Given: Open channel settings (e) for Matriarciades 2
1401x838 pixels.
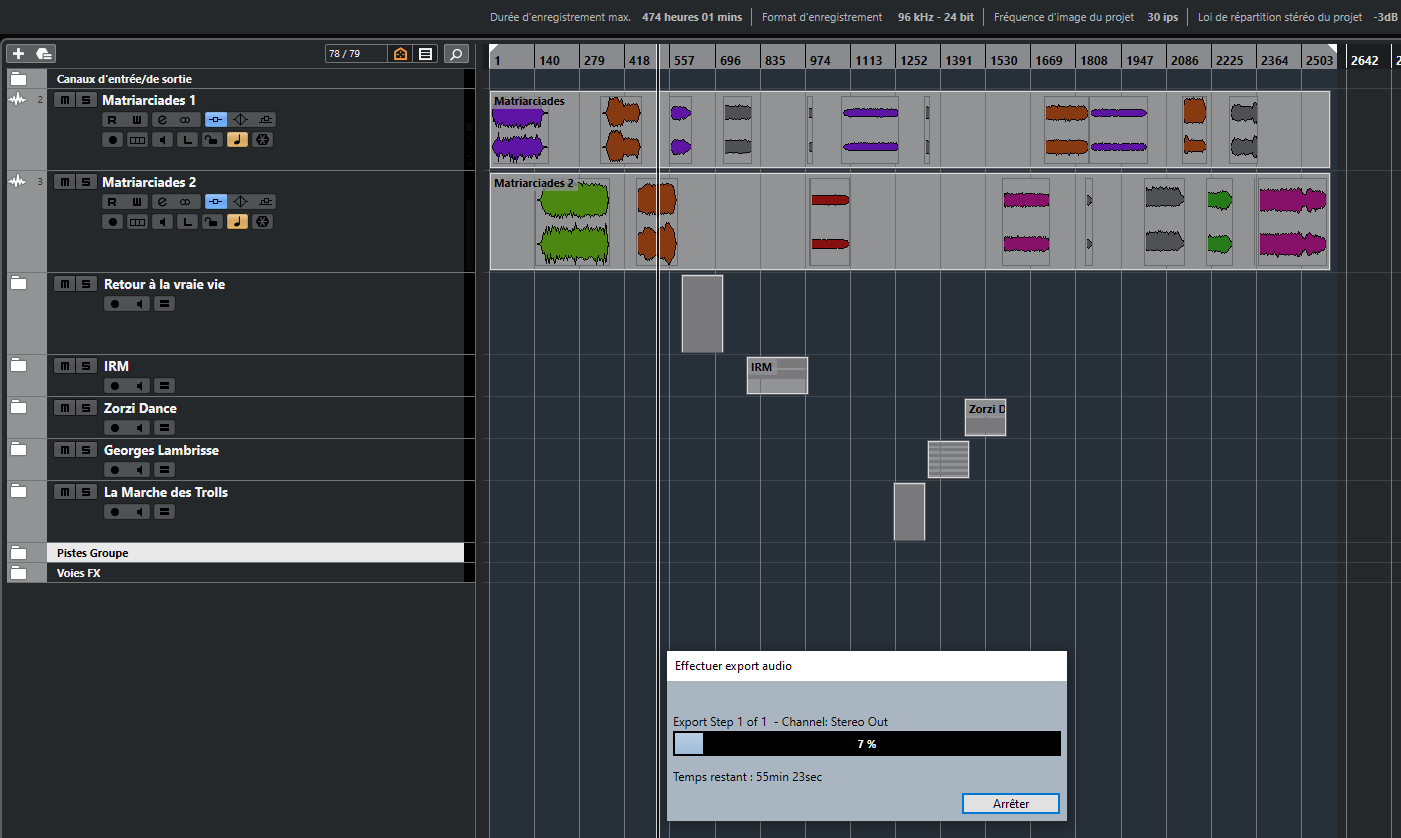Looking at the screenshot, I should 162,202.
